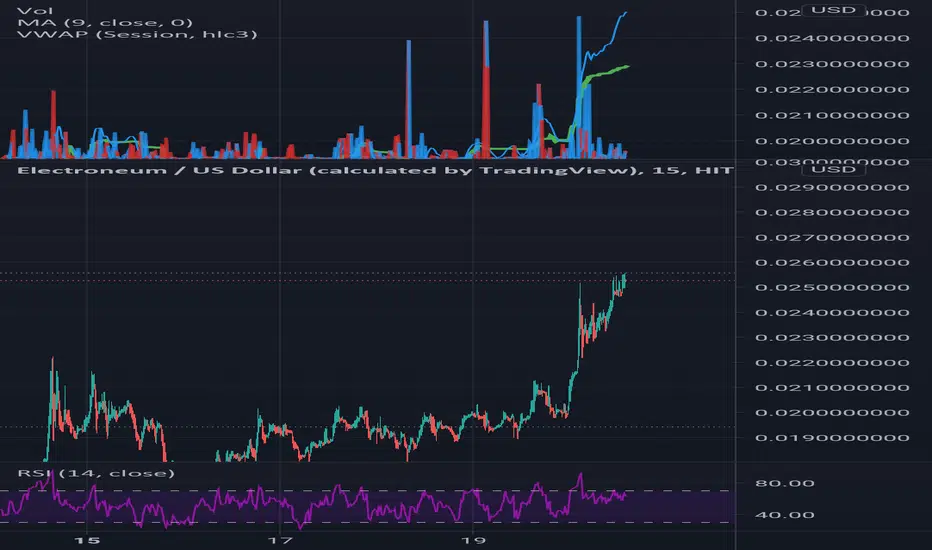This screenshot has width=932, height=550.
Task: Select date 19 on the time axis
Action: (473, 540)
